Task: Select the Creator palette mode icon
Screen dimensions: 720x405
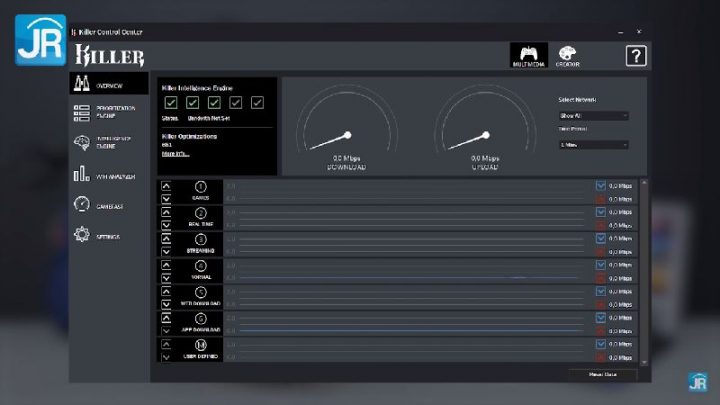Action: [567, 55]
